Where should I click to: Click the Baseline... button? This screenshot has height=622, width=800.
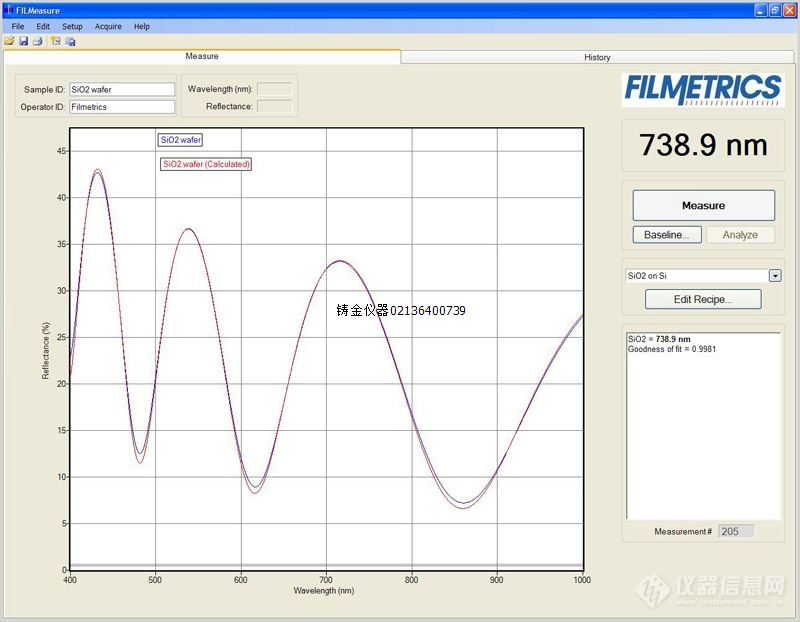coord(666,235)
